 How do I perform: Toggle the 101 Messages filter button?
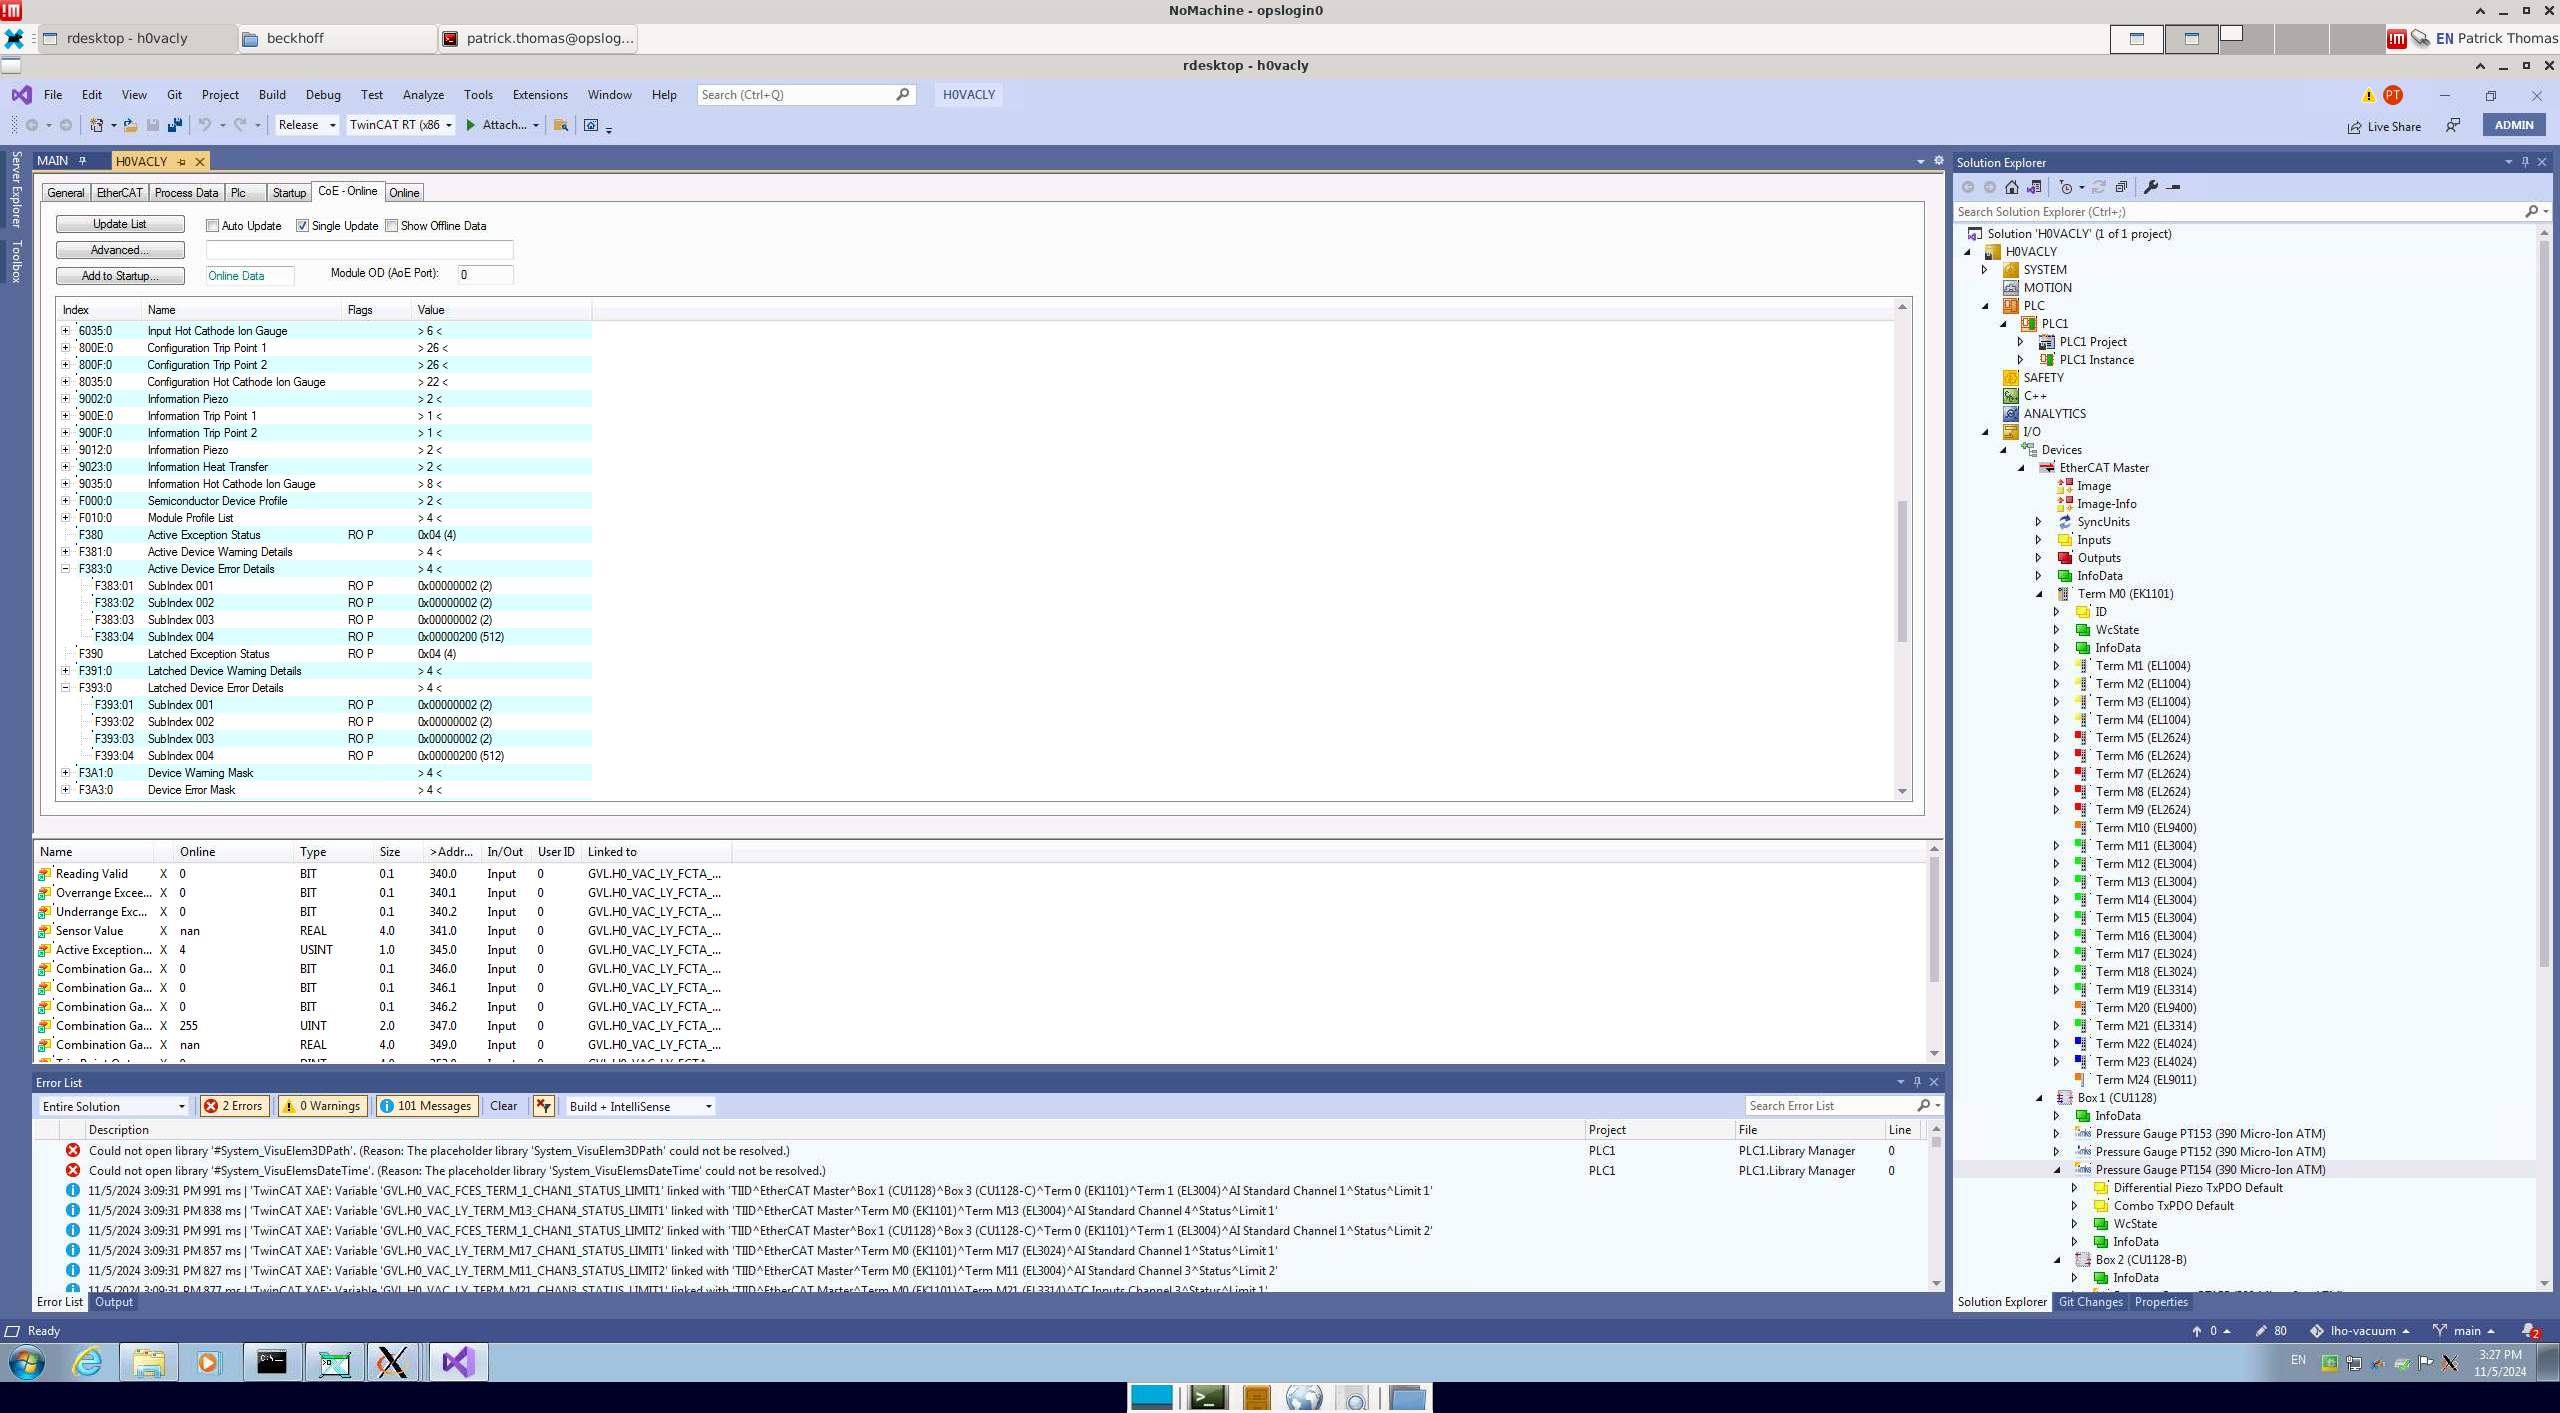coord(427,1106)
